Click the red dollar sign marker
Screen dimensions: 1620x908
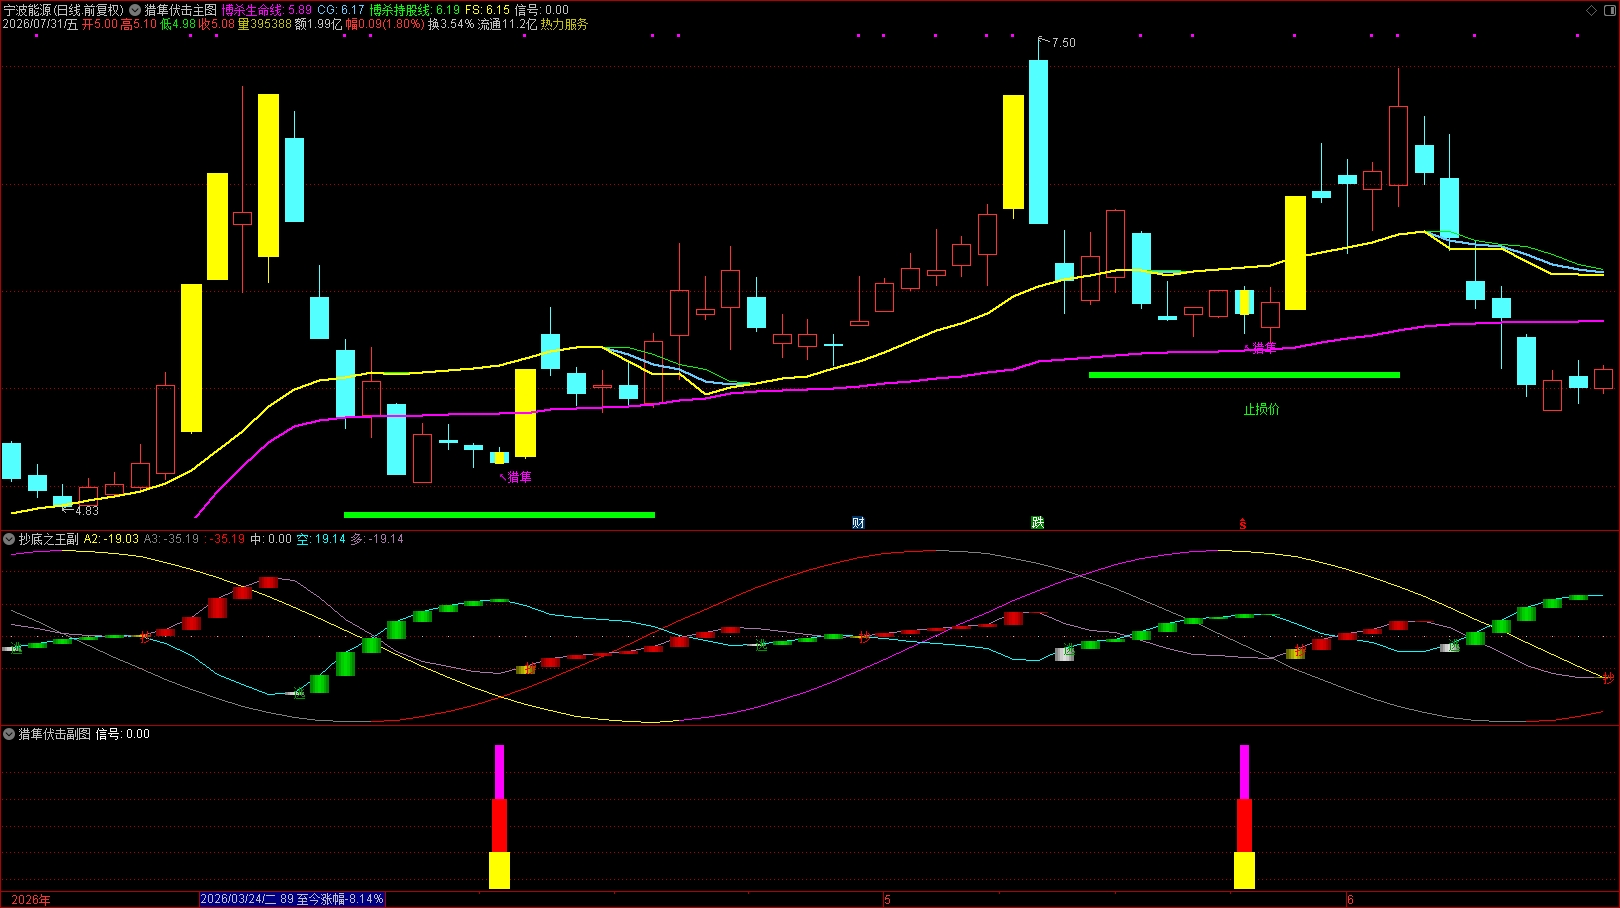coord(1243,524)
